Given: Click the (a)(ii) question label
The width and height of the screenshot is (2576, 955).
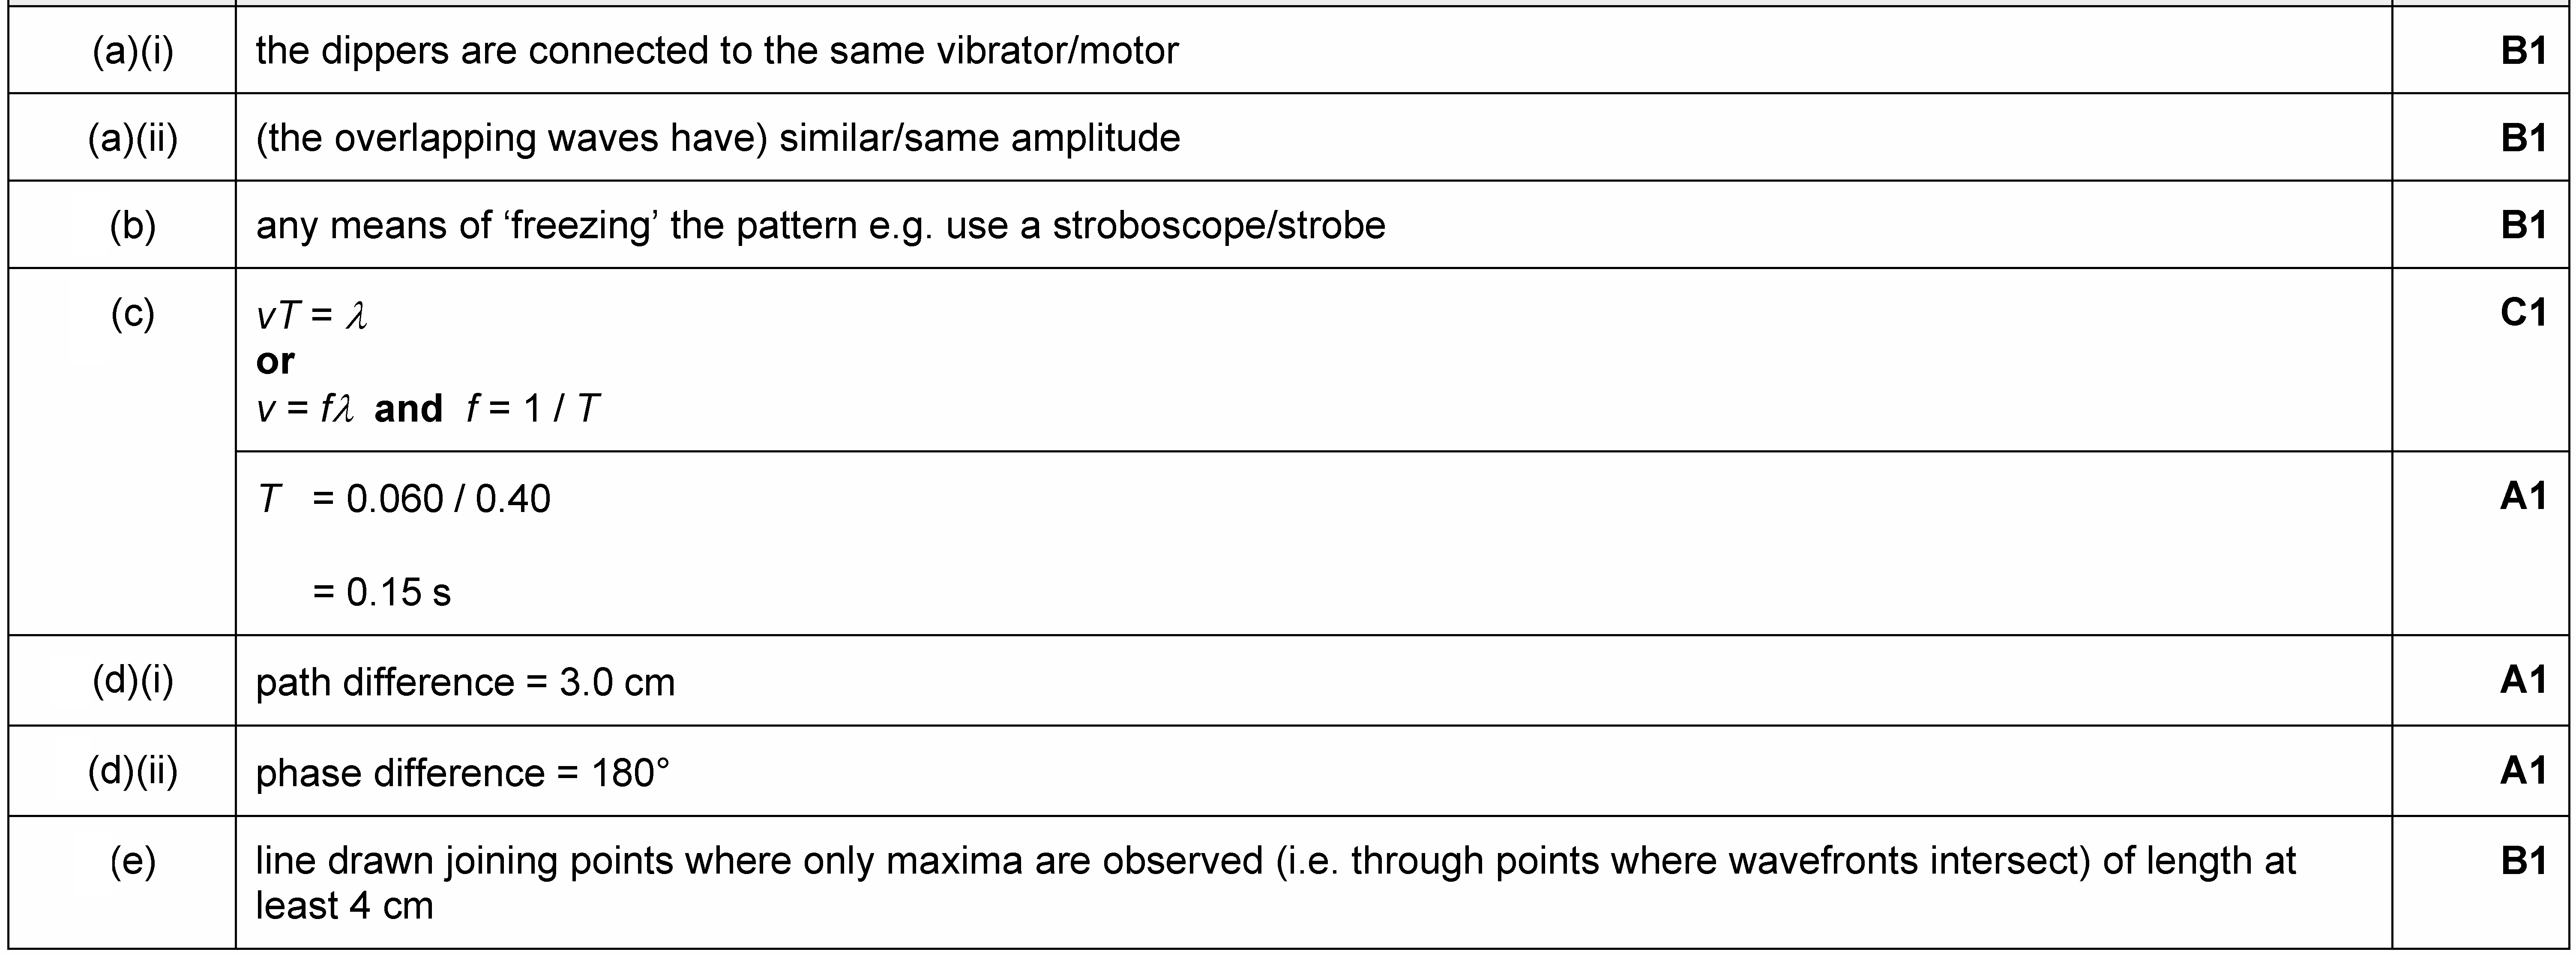Looking at the screenshot, I should point(132,137).
